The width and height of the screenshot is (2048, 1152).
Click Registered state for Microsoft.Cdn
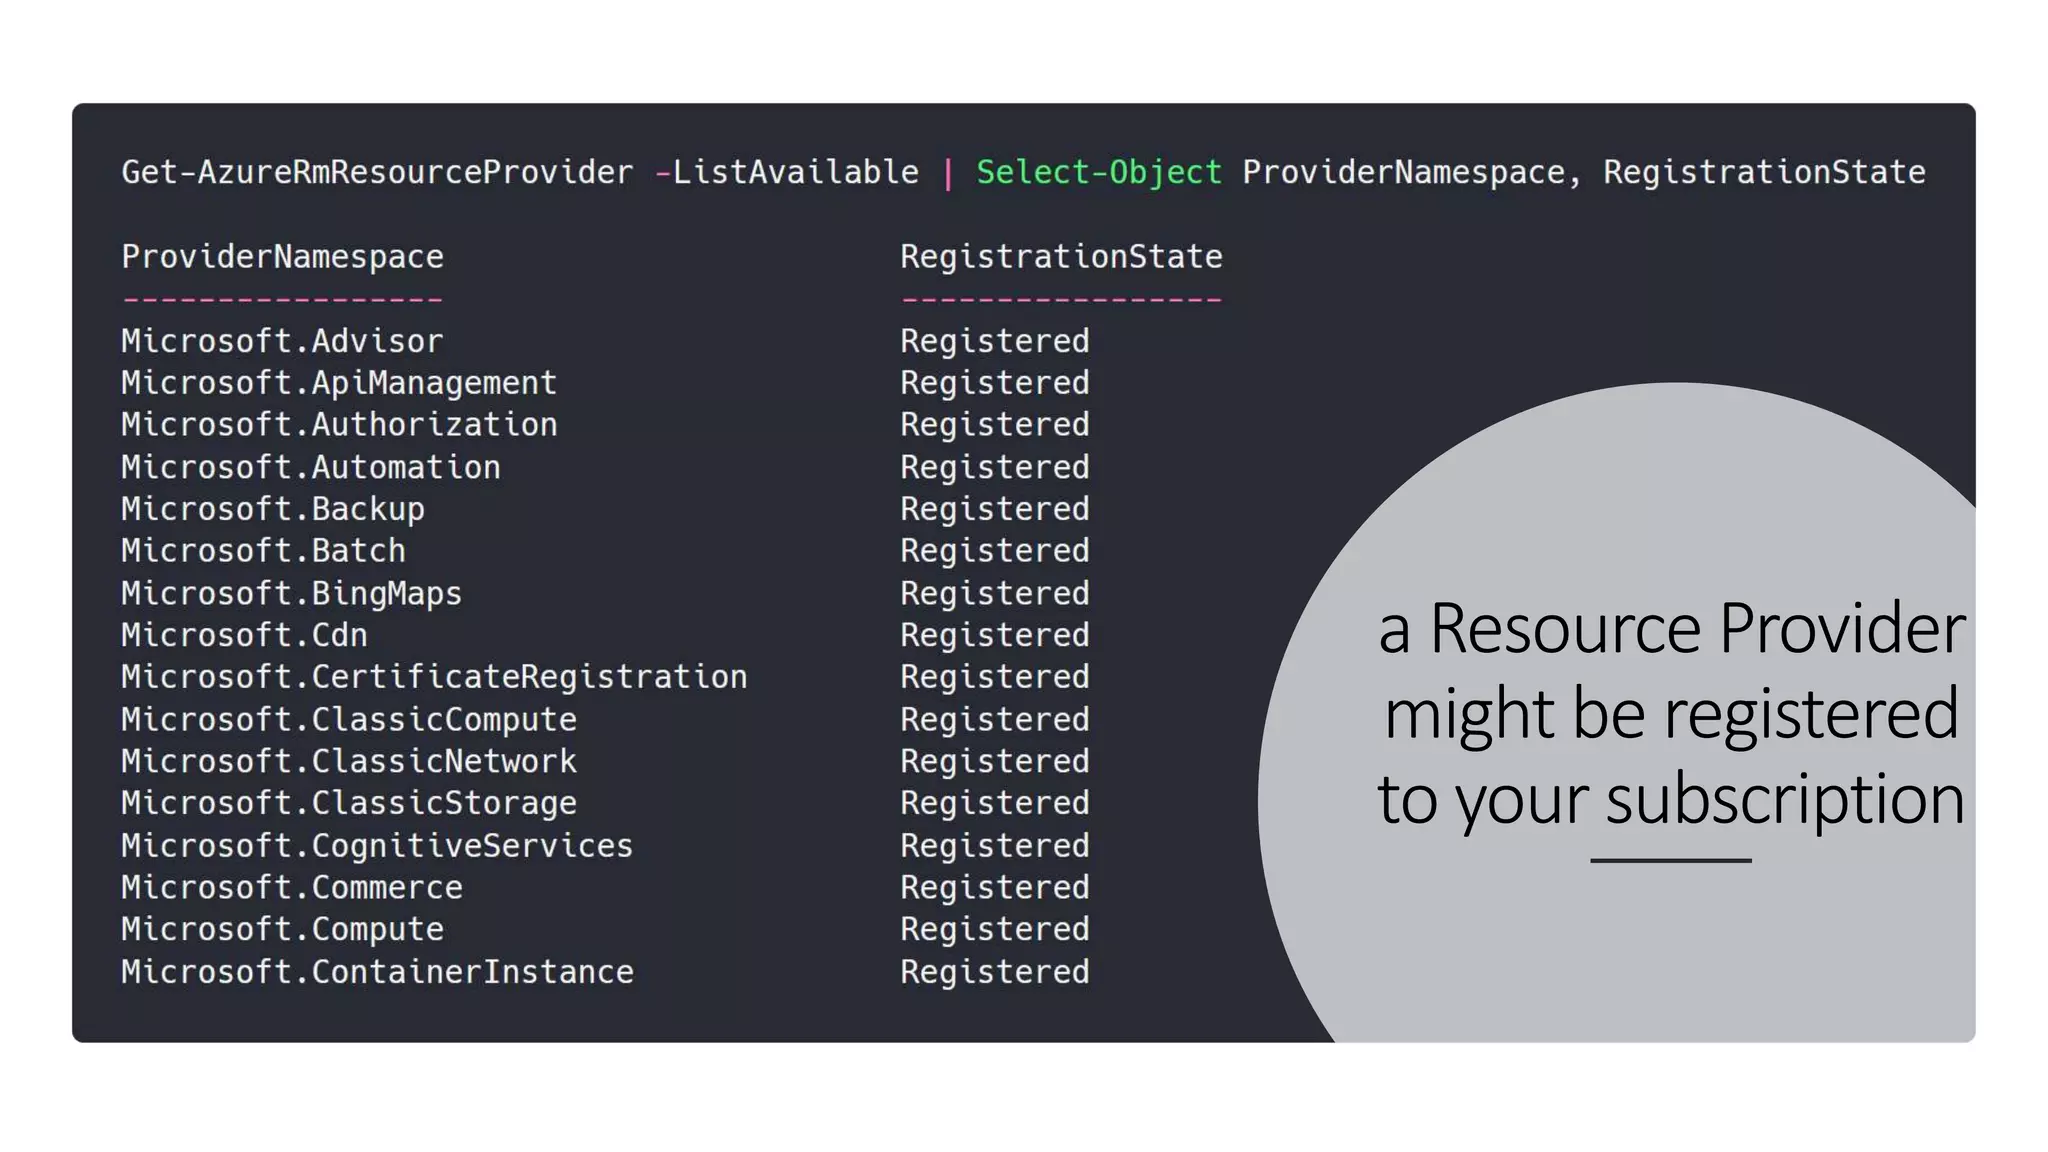995,635
